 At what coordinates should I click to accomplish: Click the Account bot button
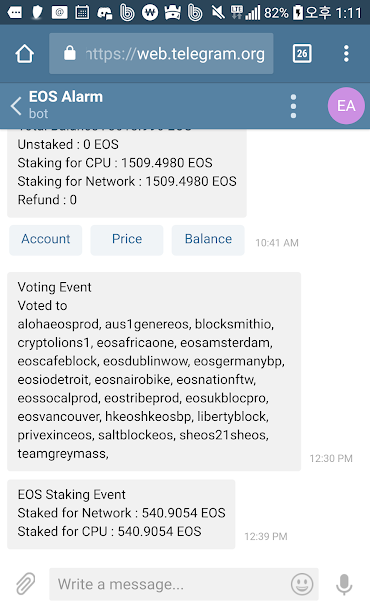point(46,240)
